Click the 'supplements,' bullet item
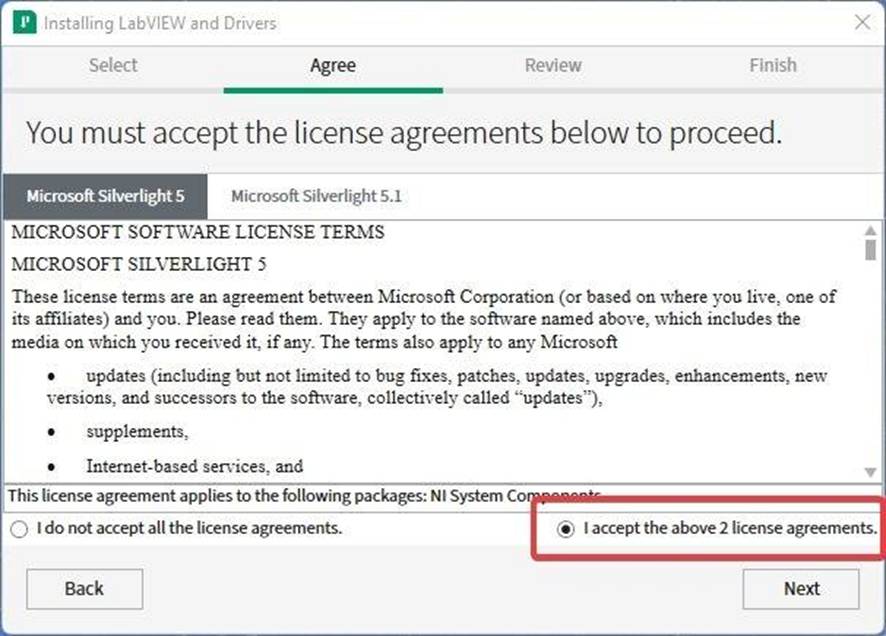Screen dimensions: 886x636 pos(137,432)
